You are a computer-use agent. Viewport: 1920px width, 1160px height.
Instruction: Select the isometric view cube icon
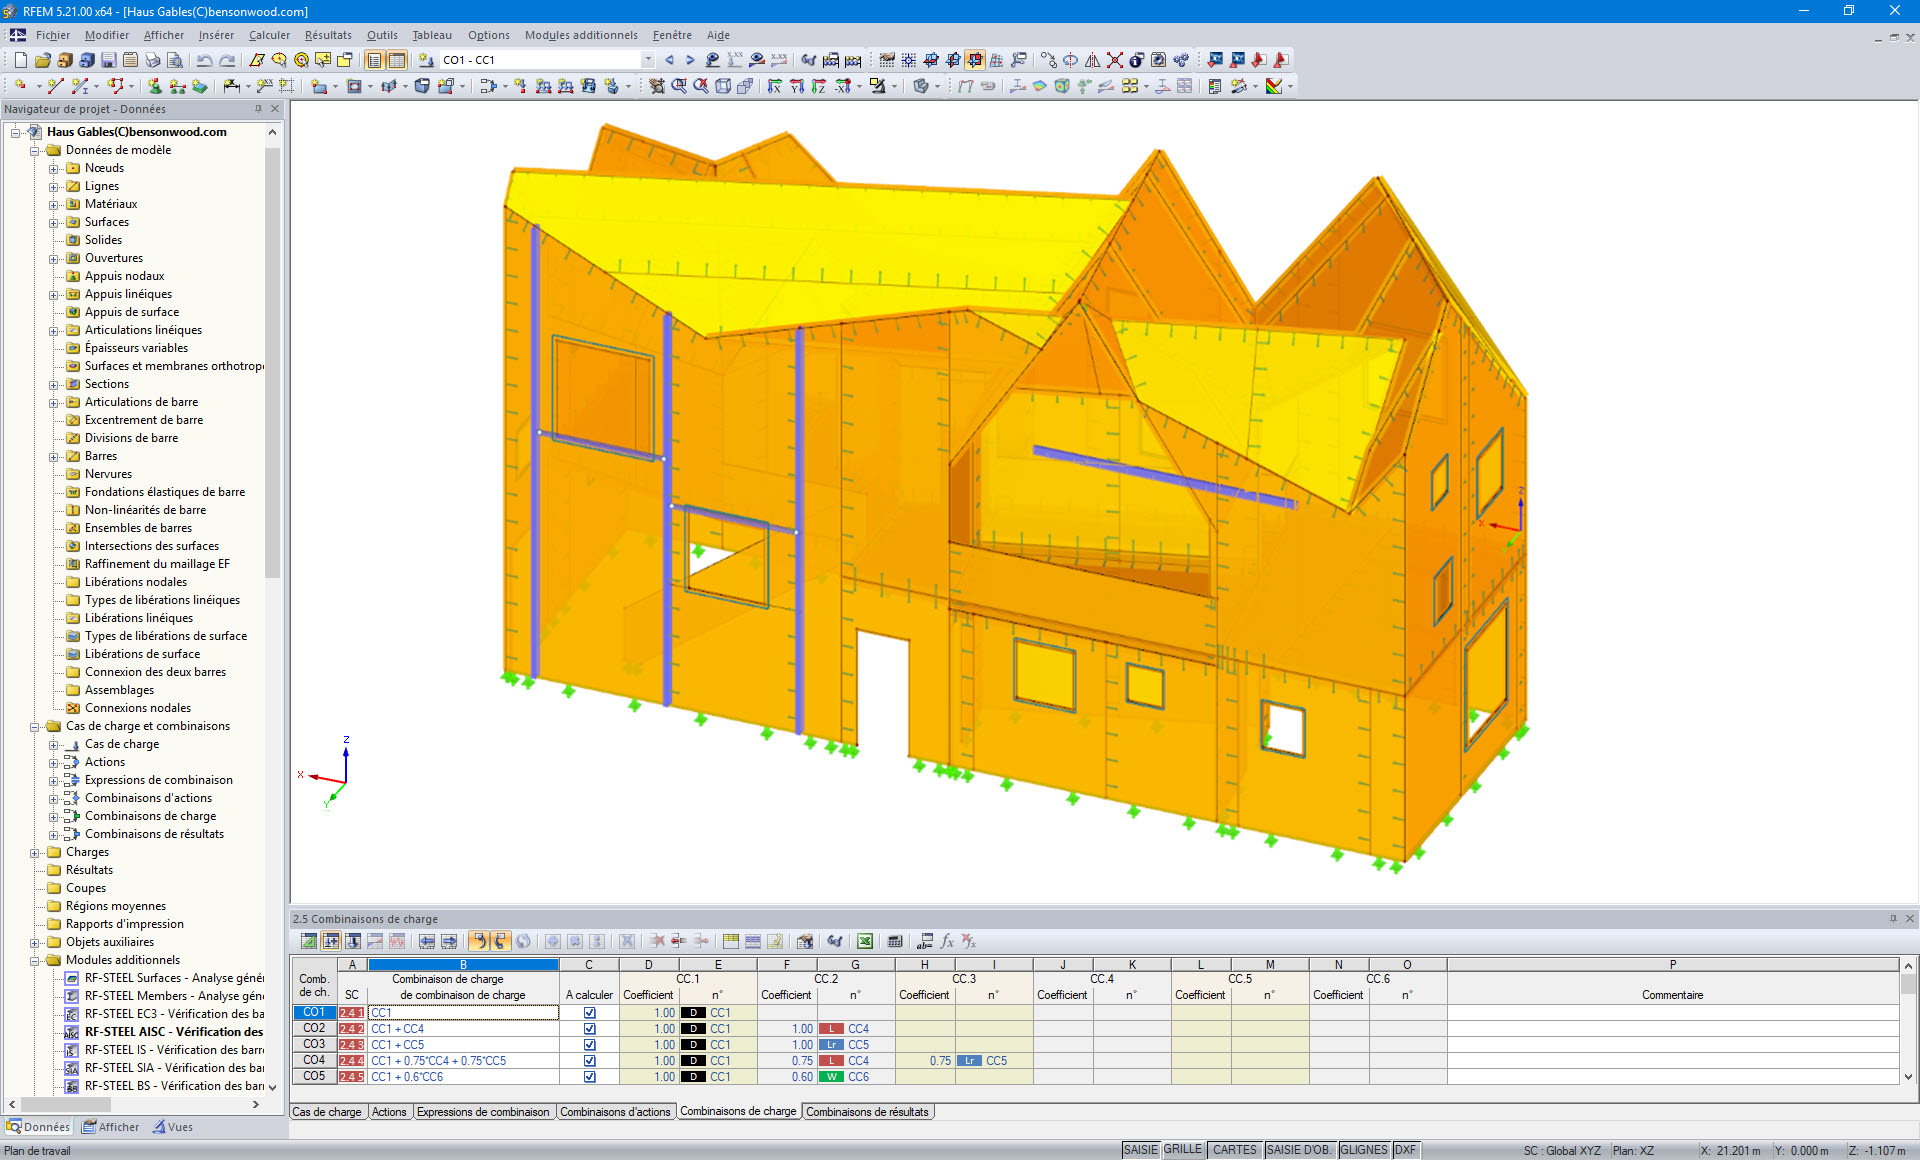[x=721, y=86]
